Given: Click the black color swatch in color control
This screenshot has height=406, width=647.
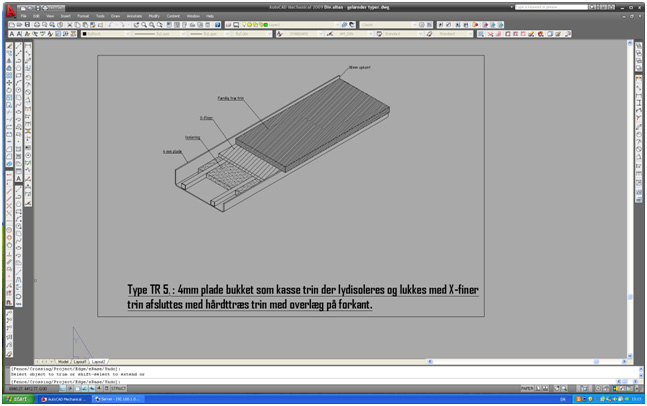Looking at the screenshot, I should [84, 34].
